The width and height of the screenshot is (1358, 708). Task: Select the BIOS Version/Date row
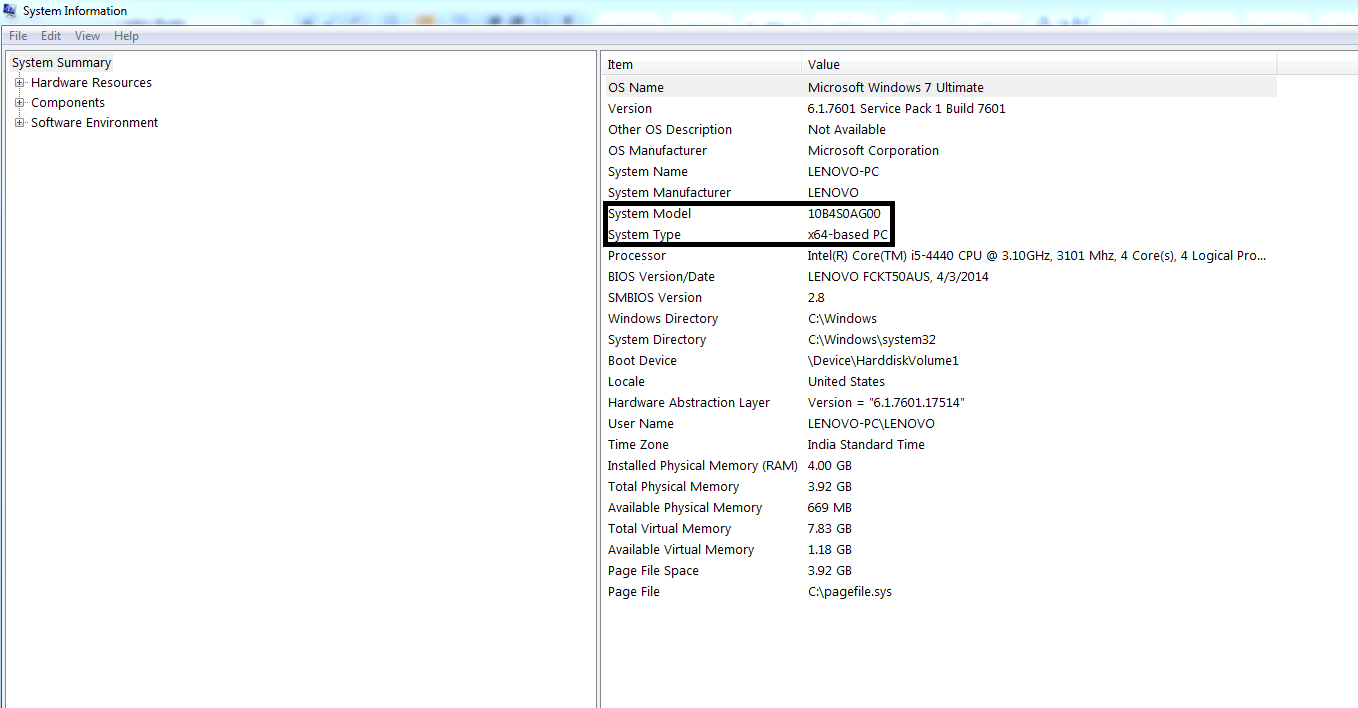tap(940, 277)
